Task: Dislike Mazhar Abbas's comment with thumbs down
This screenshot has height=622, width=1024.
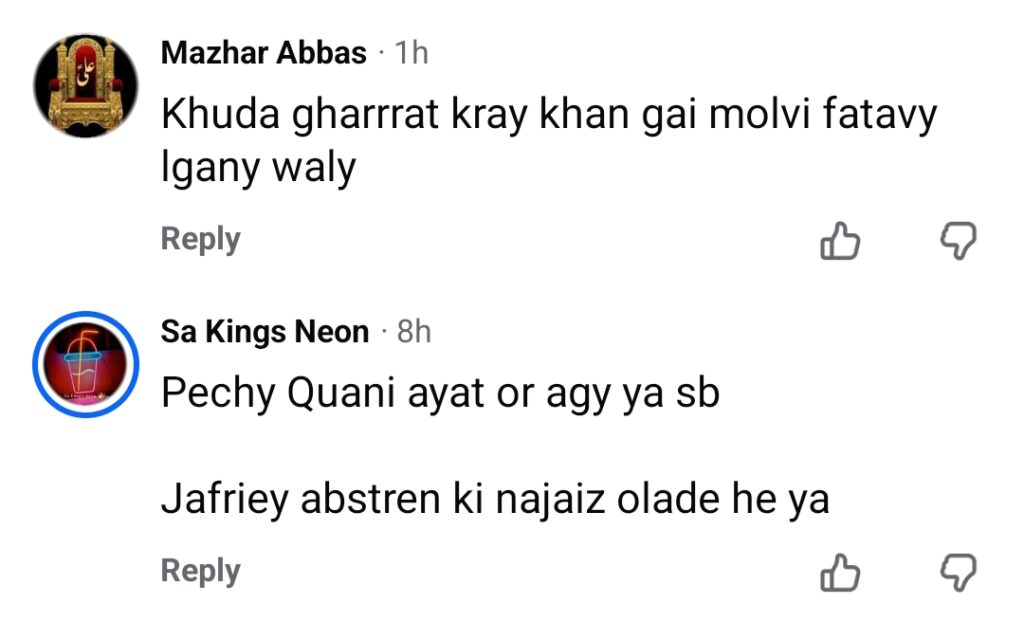Action: coord(958,241)
